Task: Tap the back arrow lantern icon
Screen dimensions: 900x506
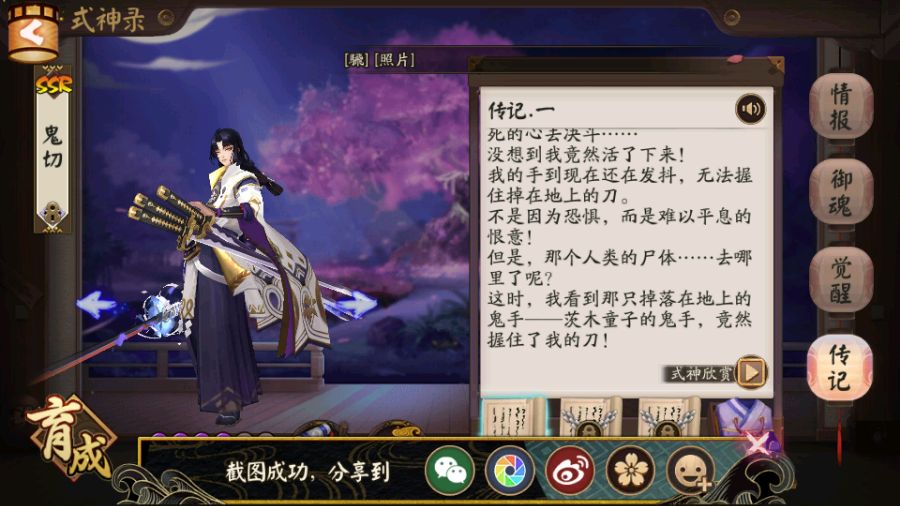Action: pos(33,32)
